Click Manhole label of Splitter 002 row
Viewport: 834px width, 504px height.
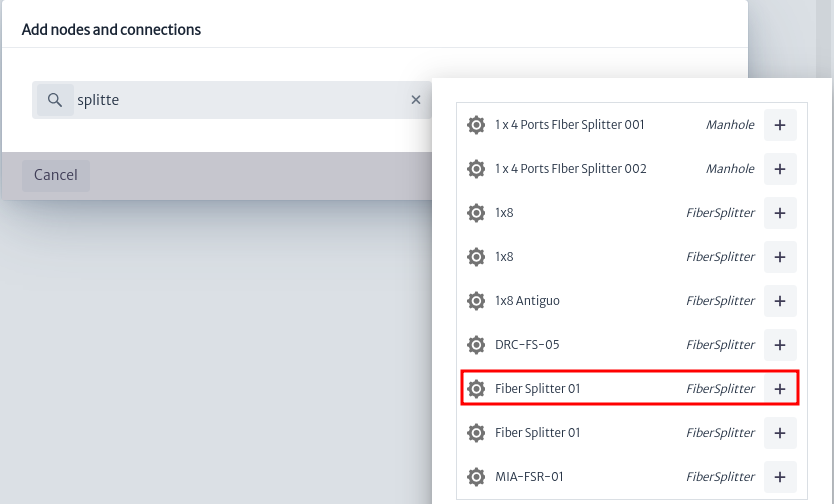point(730,169)
